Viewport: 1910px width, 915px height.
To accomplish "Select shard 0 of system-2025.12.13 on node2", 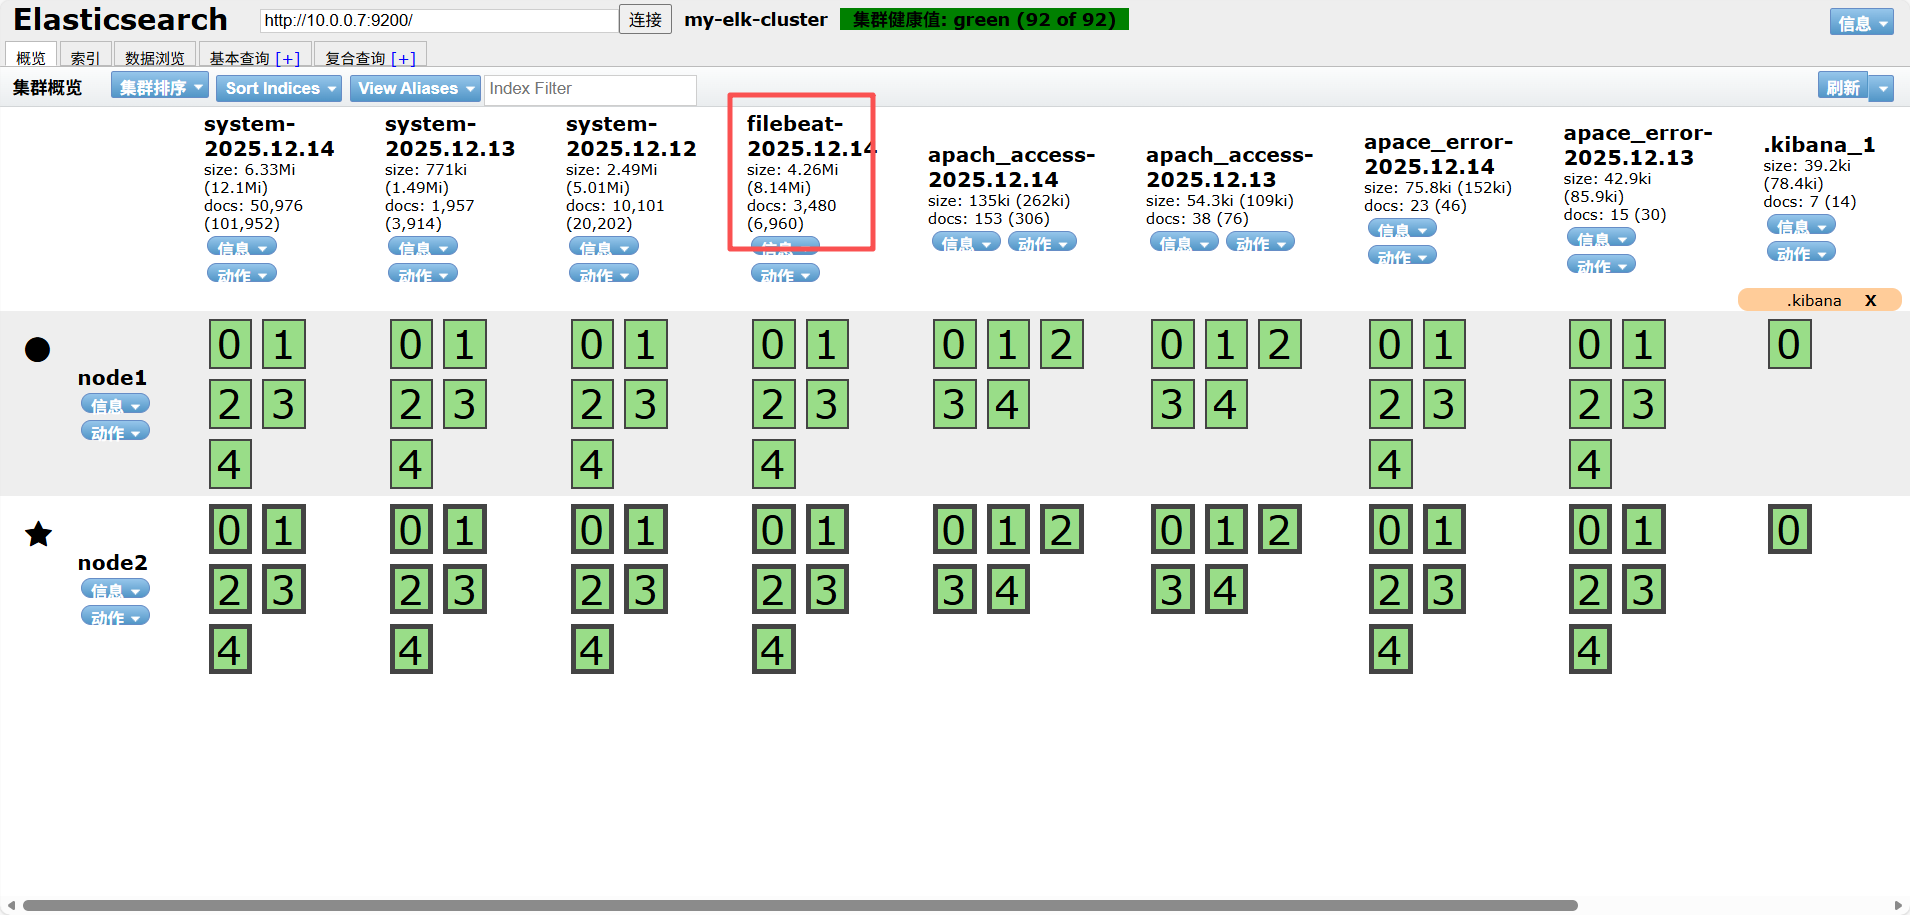I will (411, 529).
